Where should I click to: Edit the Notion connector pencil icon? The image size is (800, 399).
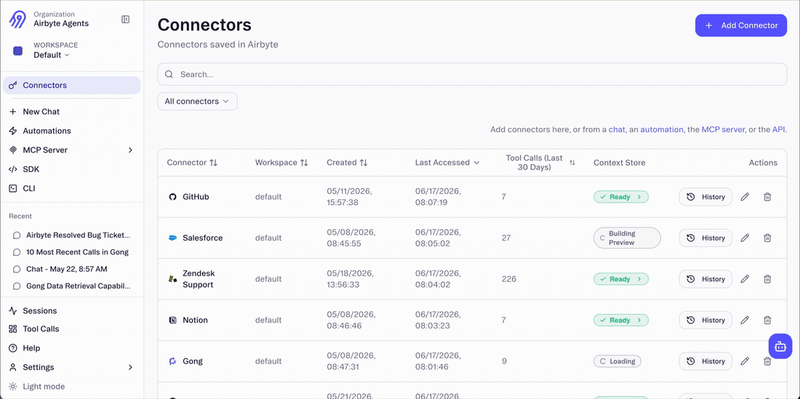(745, 320)
